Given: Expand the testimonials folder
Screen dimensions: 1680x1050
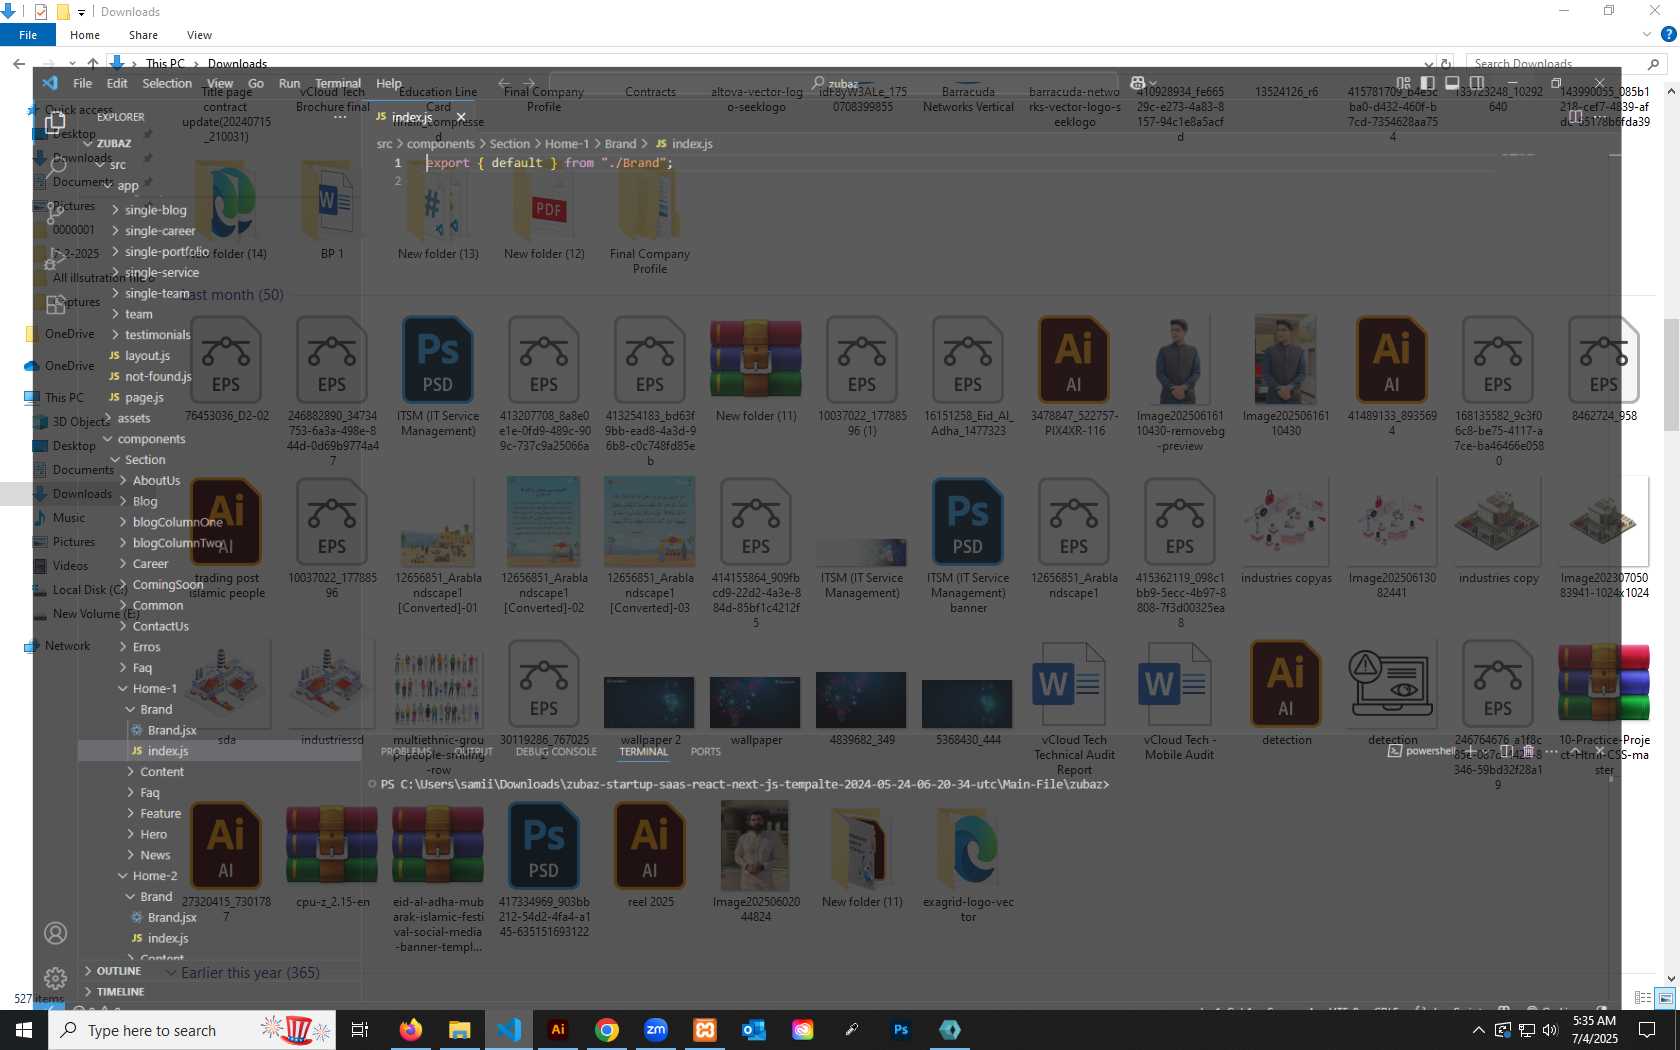Looking at the screenshot, I should pos(157,335).
